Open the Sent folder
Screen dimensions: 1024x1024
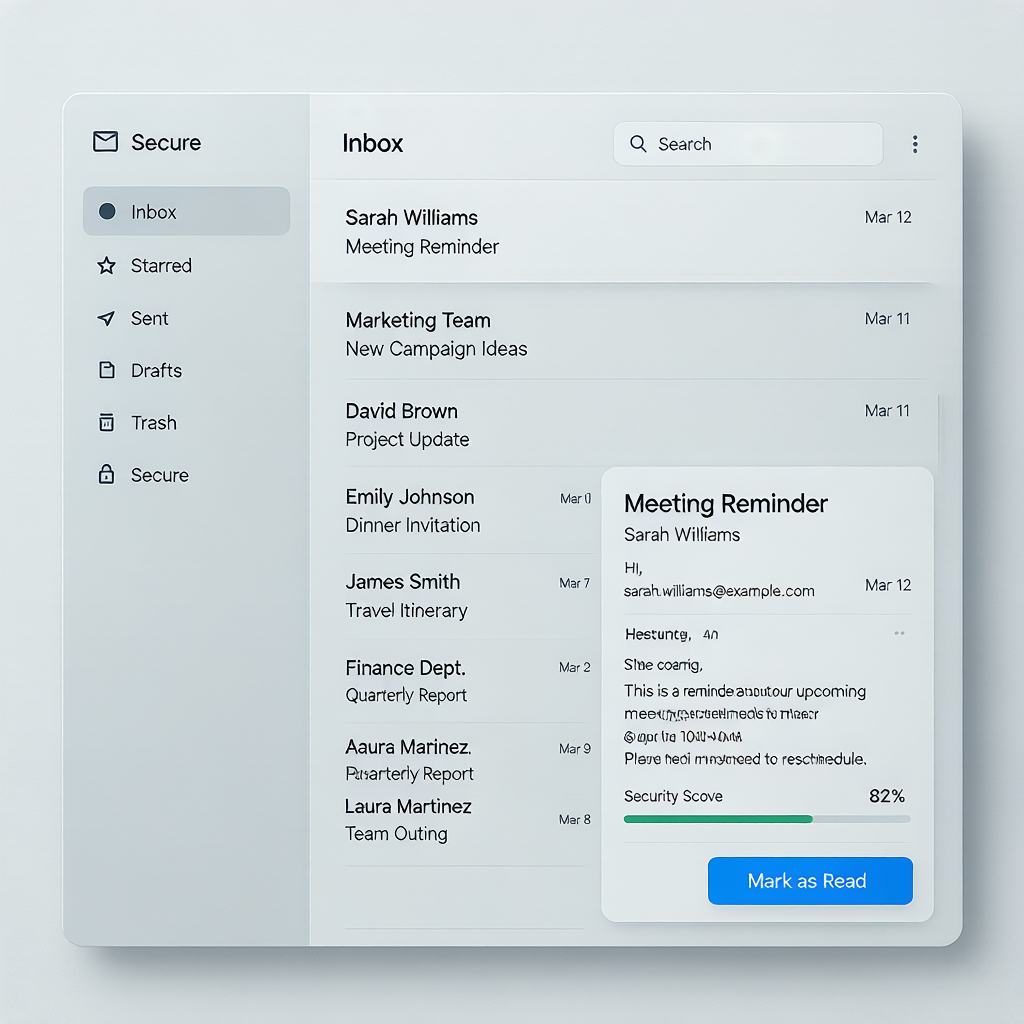click(187, 318)
